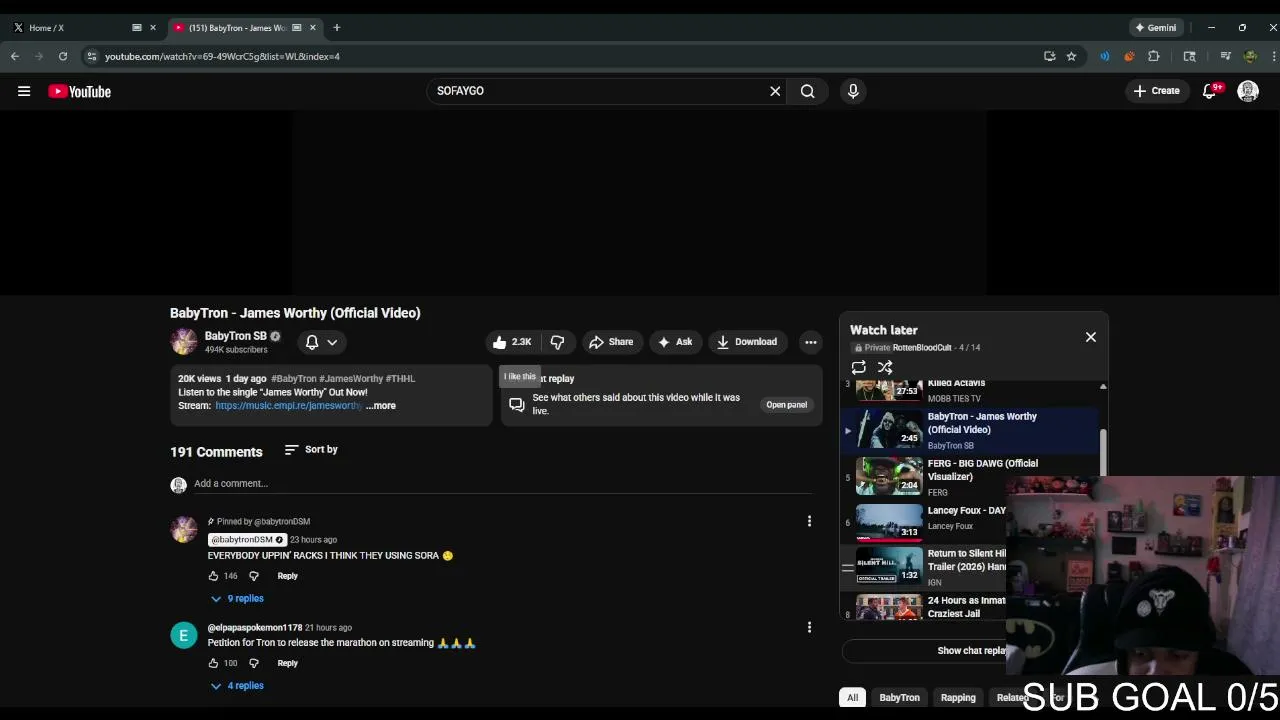Open the music.empi.re stream link
Image resolution: width=1280 pixels, height=720 pixels.
tap(288, 406)
